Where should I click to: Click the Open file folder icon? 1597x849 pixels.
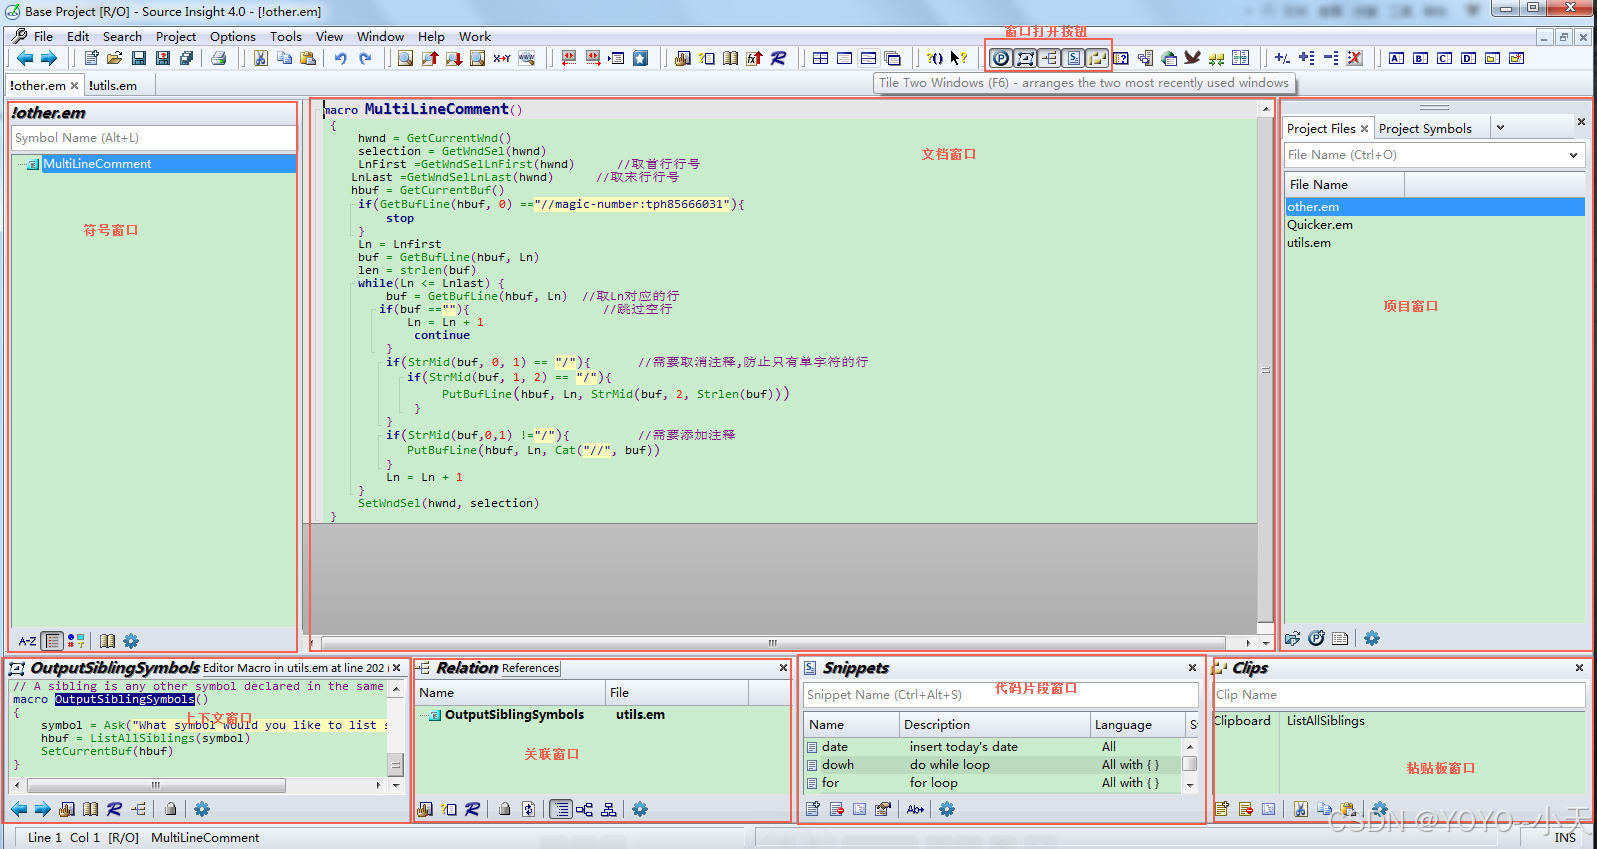point(115,58)
